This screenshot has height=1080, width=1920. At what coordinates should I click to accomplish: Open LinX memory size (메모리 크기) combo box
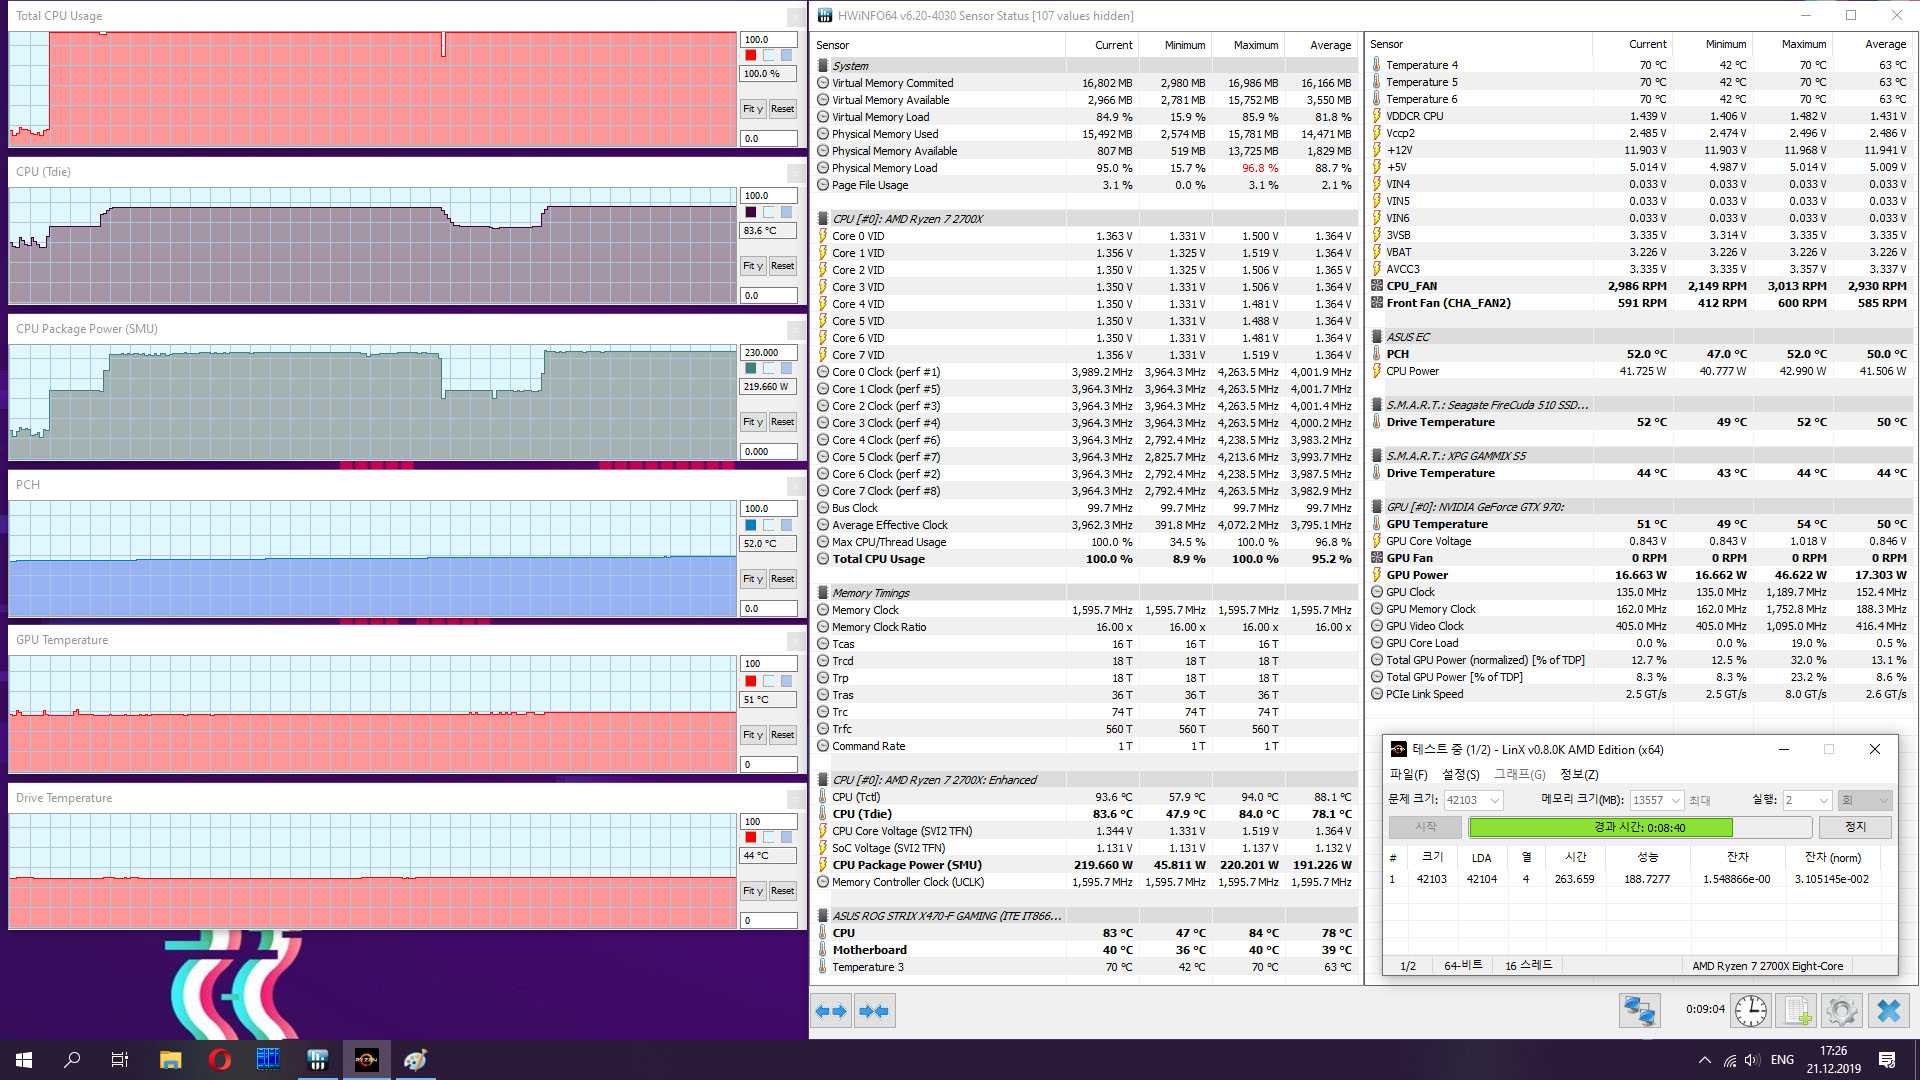click(x=1675, y=800)
